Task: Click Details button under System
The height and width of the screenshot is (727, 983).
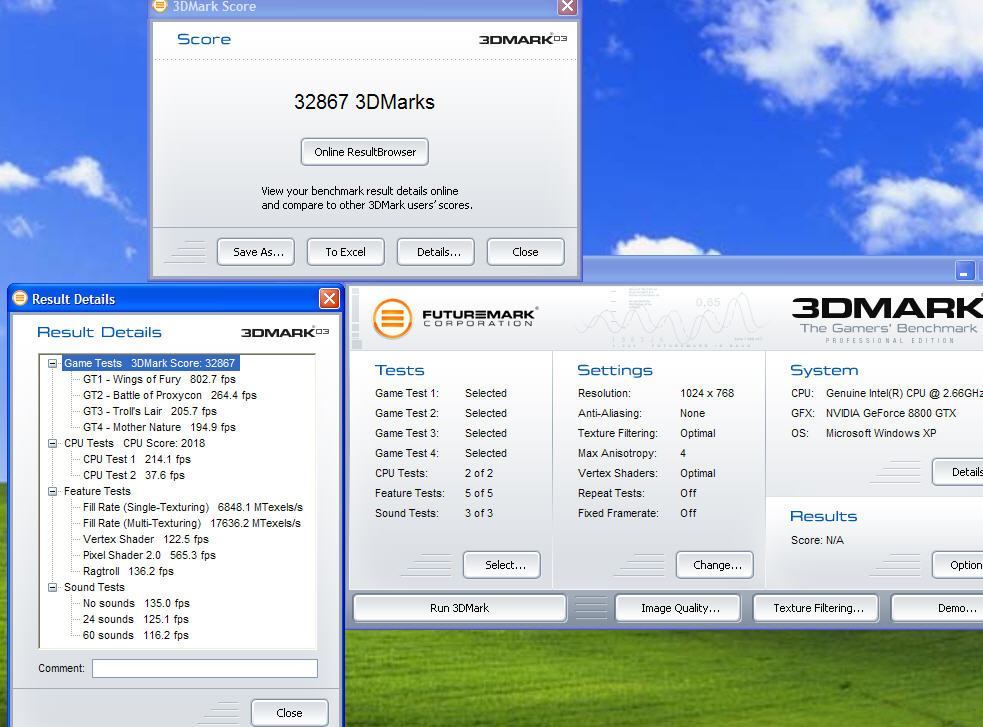Action: click(x=958, y=472)
